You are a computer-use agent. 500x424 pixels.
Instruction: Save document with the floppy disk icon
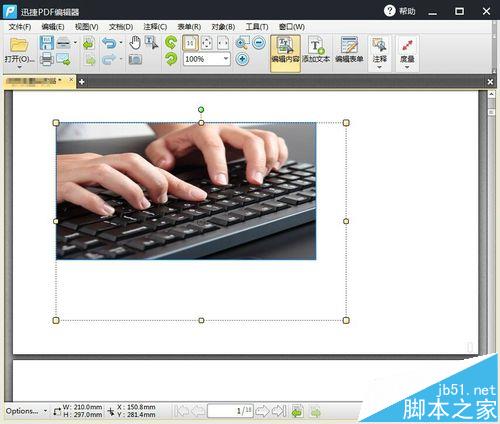point(46,43)
